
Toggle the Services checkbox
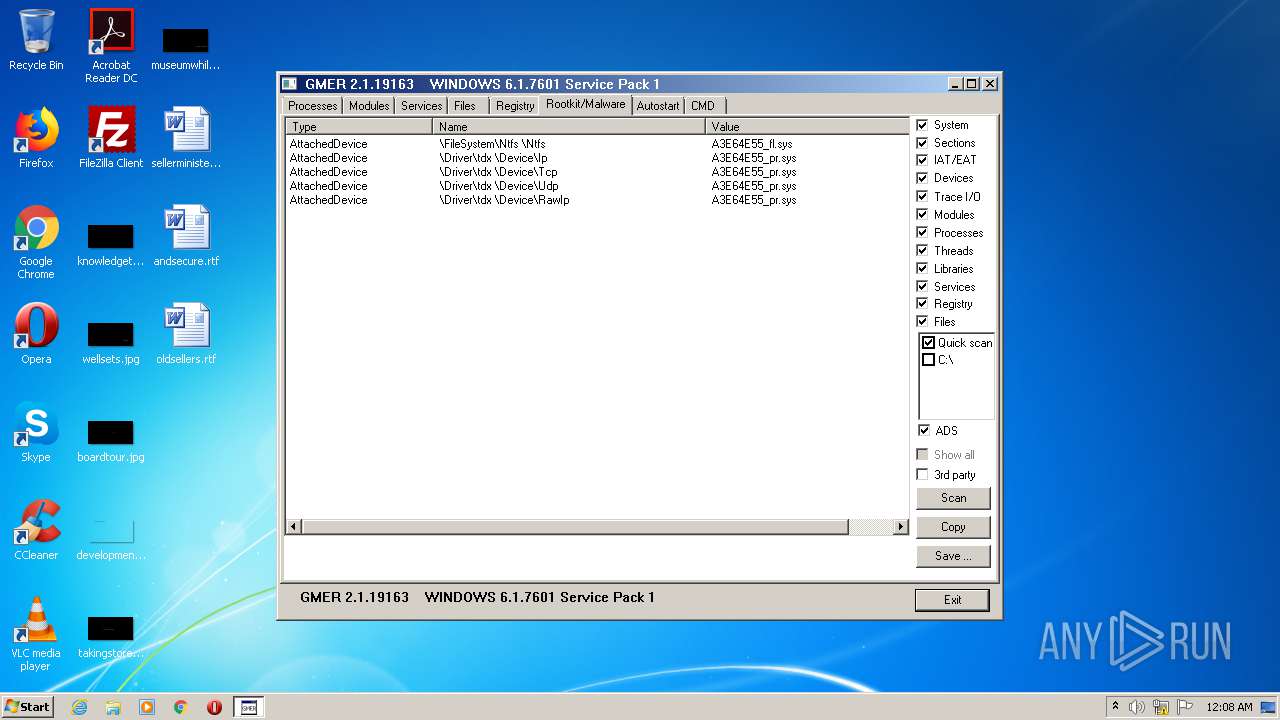(922, 286)
